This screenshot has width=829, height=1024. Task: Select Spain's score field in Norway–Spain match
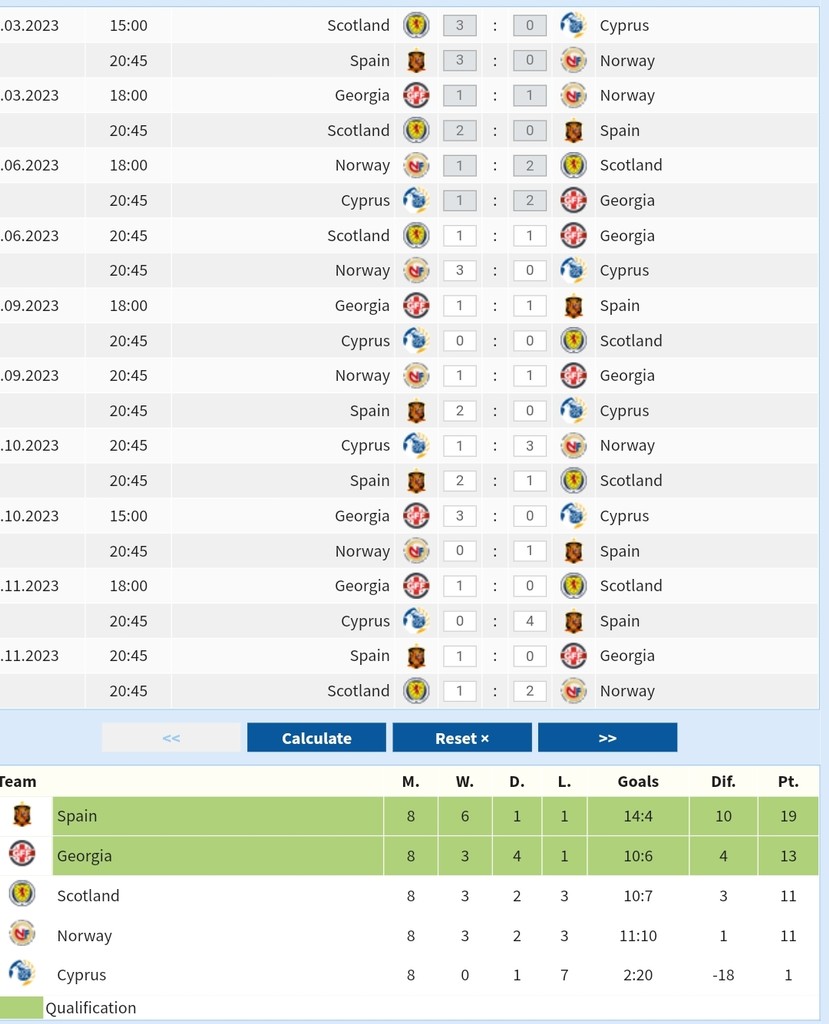pos(530,551)
